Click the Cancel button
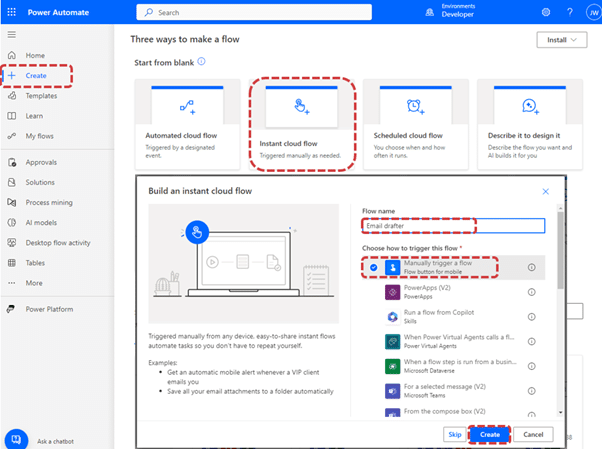The image size is (602, 449). [533, 434]
